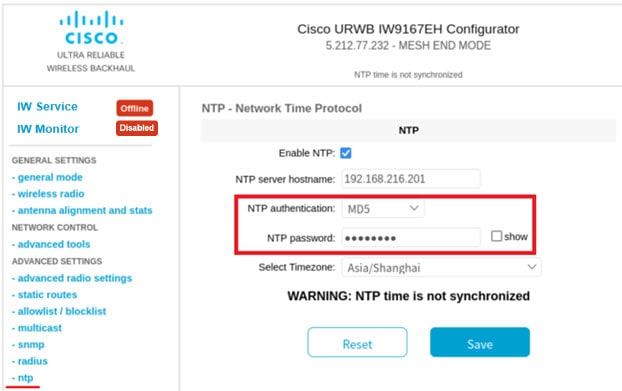
Task: Open the IW Monitor page
Action: (48, 129)
